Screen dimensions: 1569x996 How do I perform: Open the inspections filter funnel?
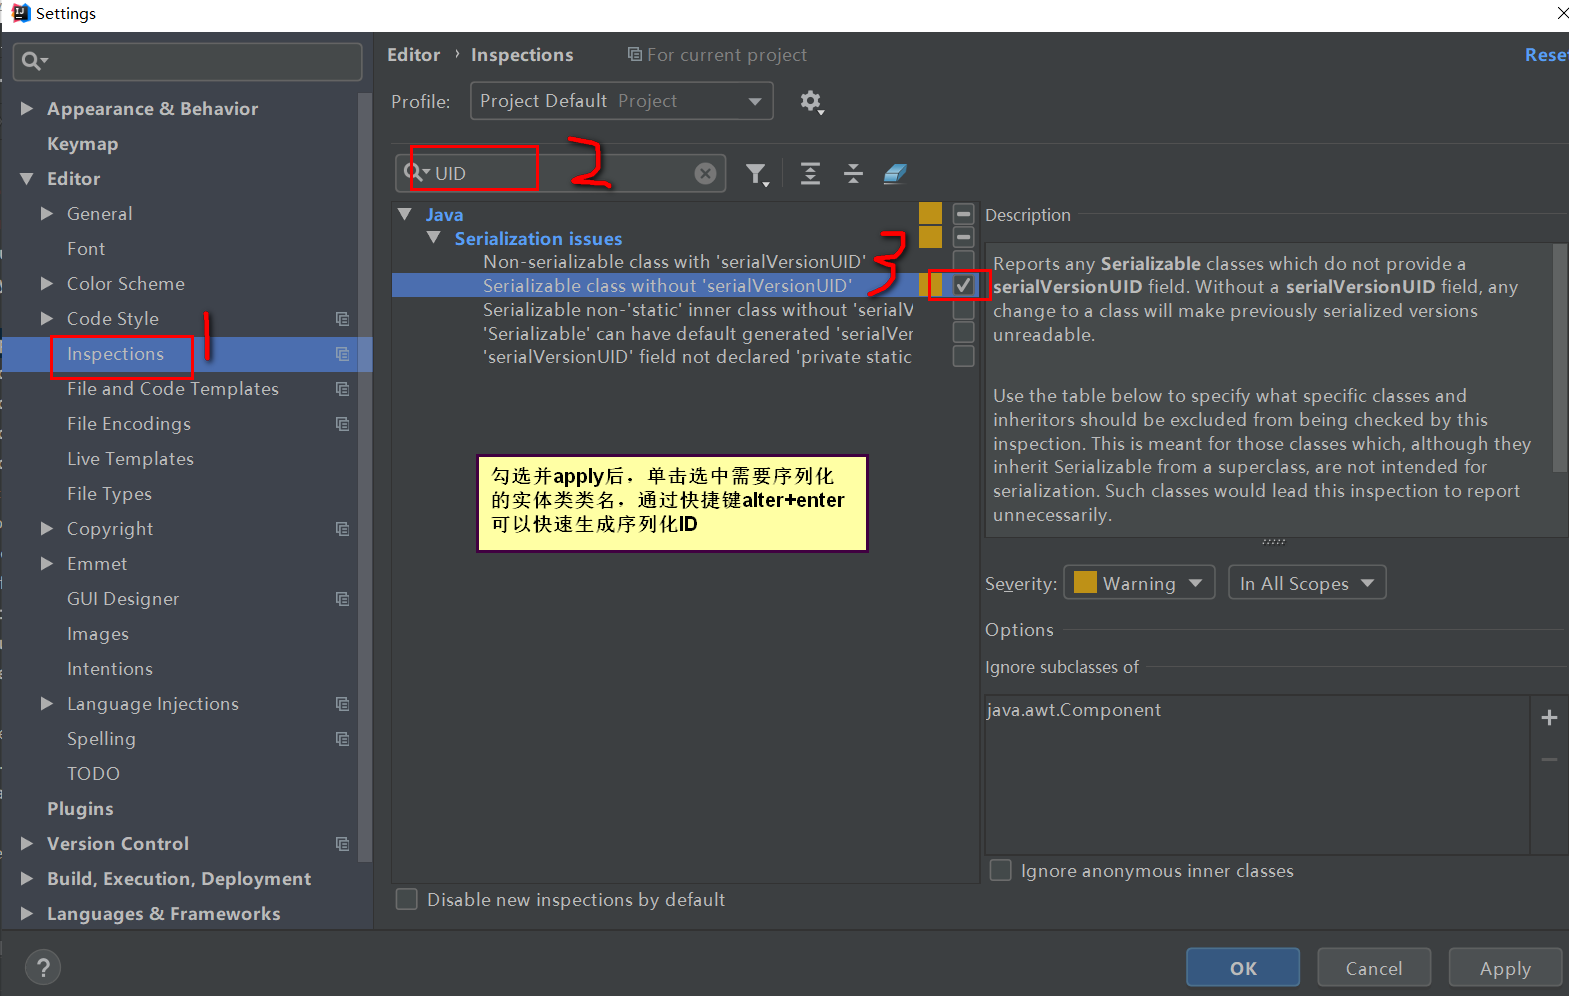click(757, 175)
